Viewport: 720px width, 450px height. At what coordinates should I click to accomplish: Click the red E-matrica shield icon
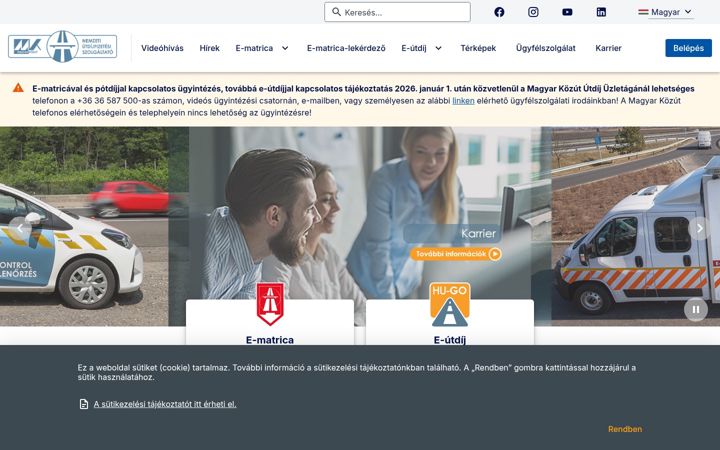pyautogui.click(x=270, y=304)
